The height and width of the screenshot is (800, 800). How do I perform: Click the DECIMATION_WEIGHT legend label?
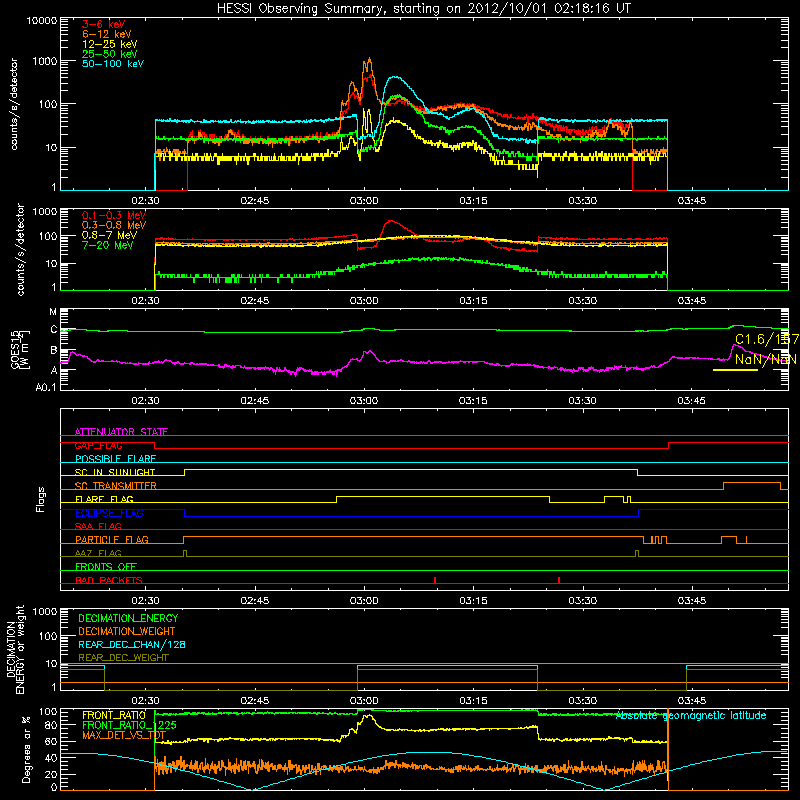tap(127, 631)
